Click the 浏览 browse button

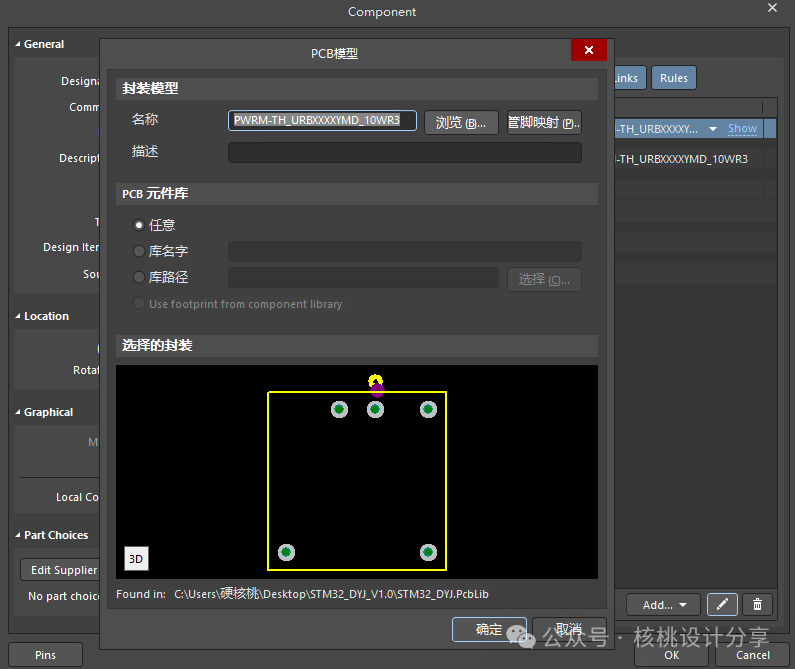pyautogui.click(x=461, y=122)
